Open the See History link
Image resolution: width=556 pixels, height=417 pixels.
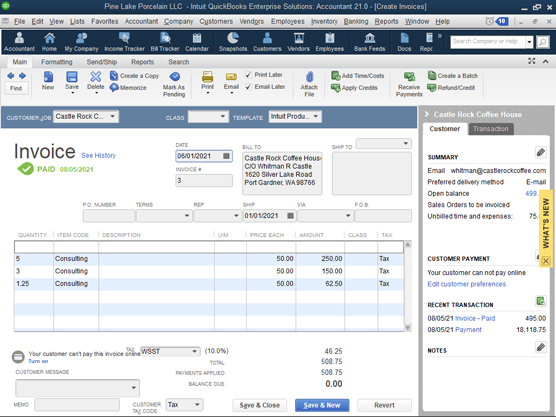[98, 155]
